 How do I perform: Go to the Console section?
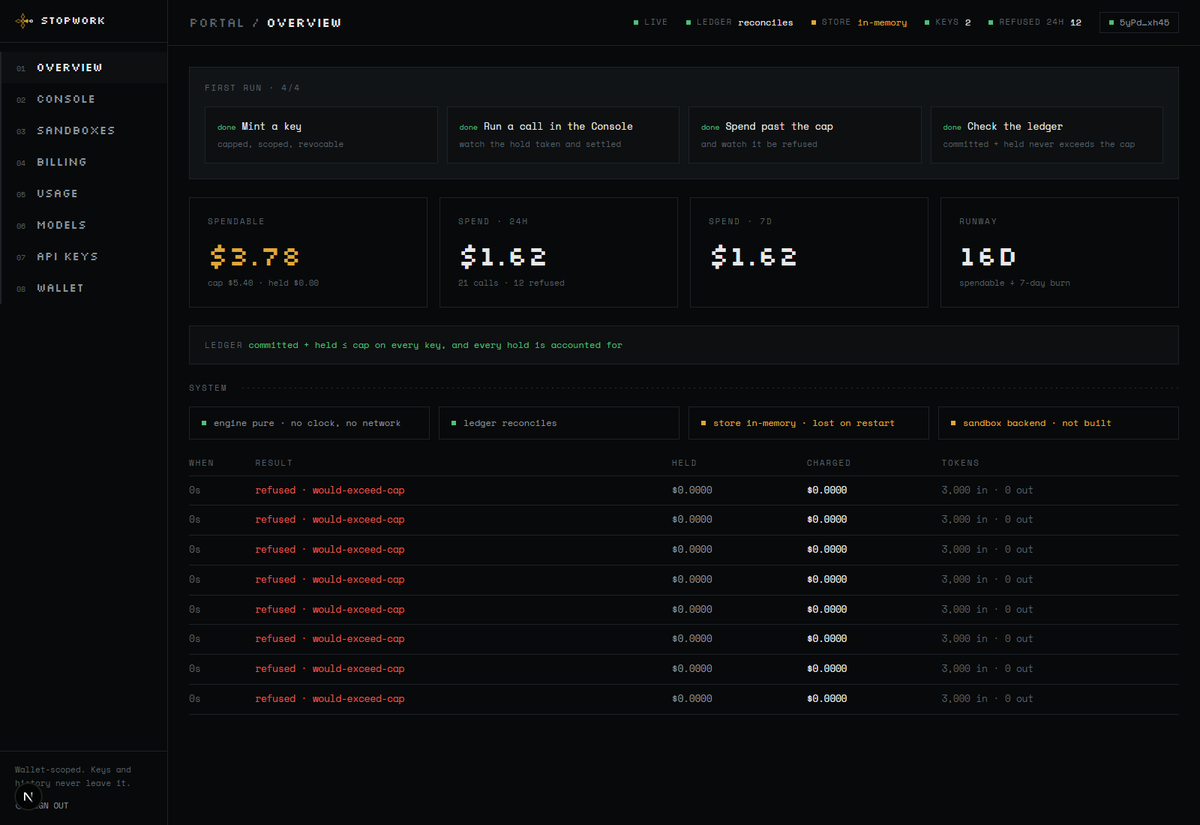point(84,99)
